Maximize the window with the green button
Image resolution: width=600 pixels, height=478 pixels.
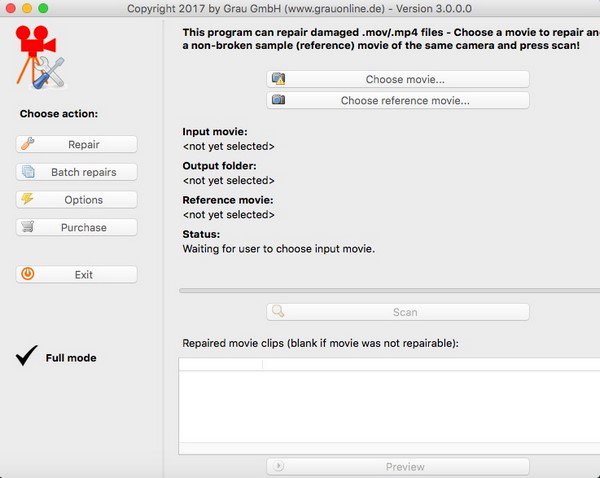click(x=43, y=8)
